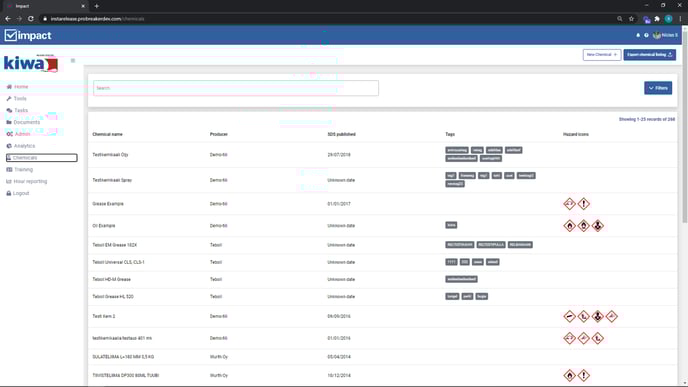Viewport: 688px width, 387px height.
Task: Click the Hour reporting chart icon
Action: pos(9,182)
